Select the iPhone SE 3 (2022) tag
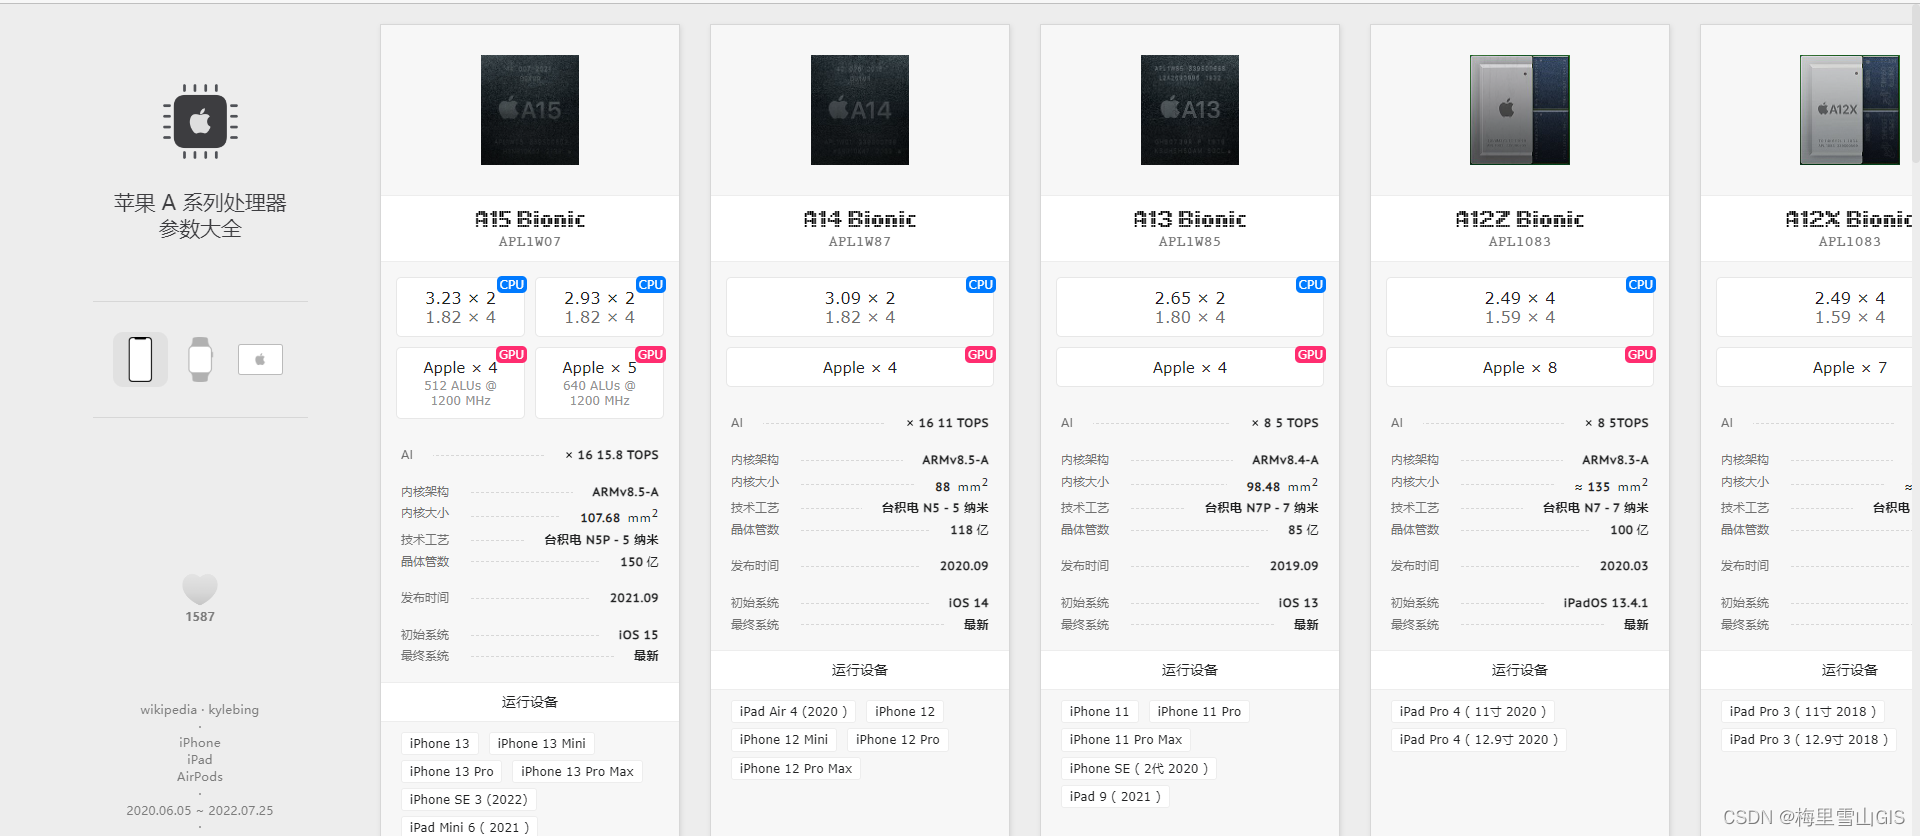The height and width of the screenshot is (836, 1920). pyautogui.click(x=468, y=800)
